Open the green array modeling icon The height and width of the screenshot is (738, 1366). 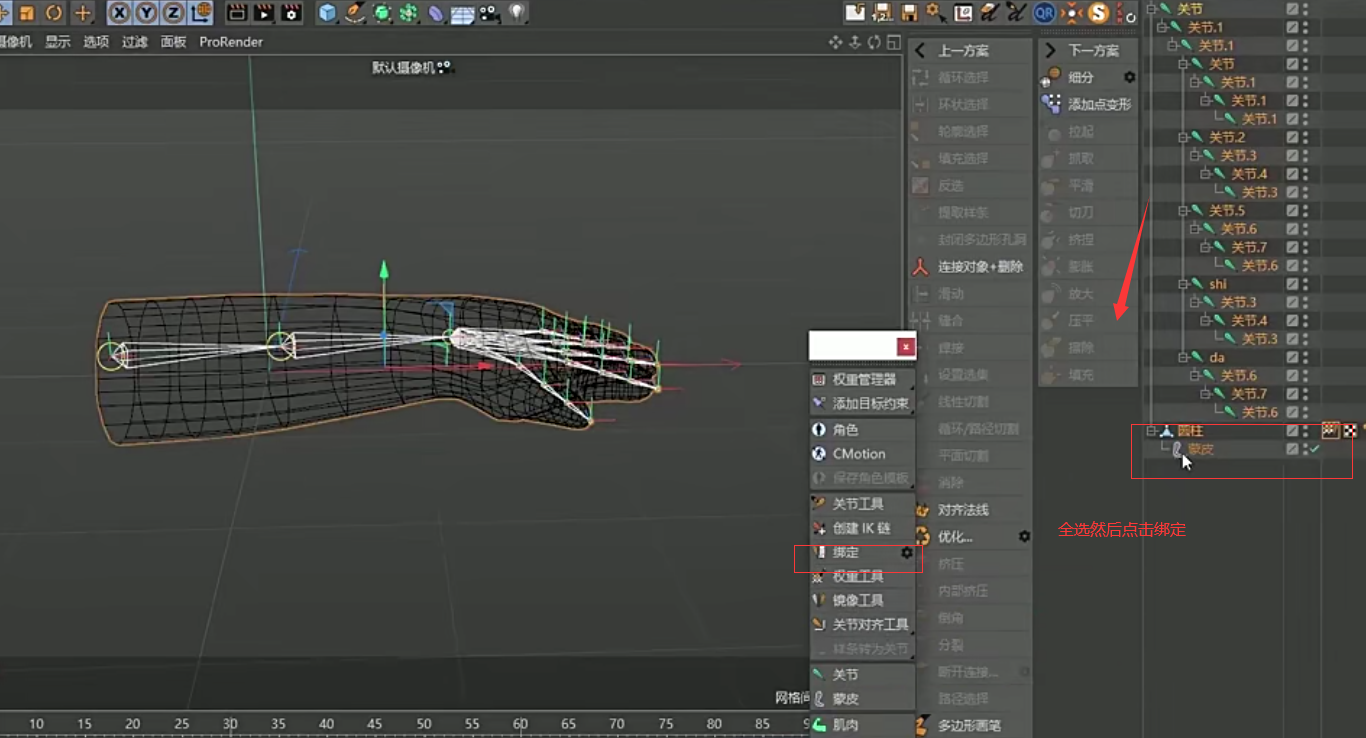tap(408, 13)
